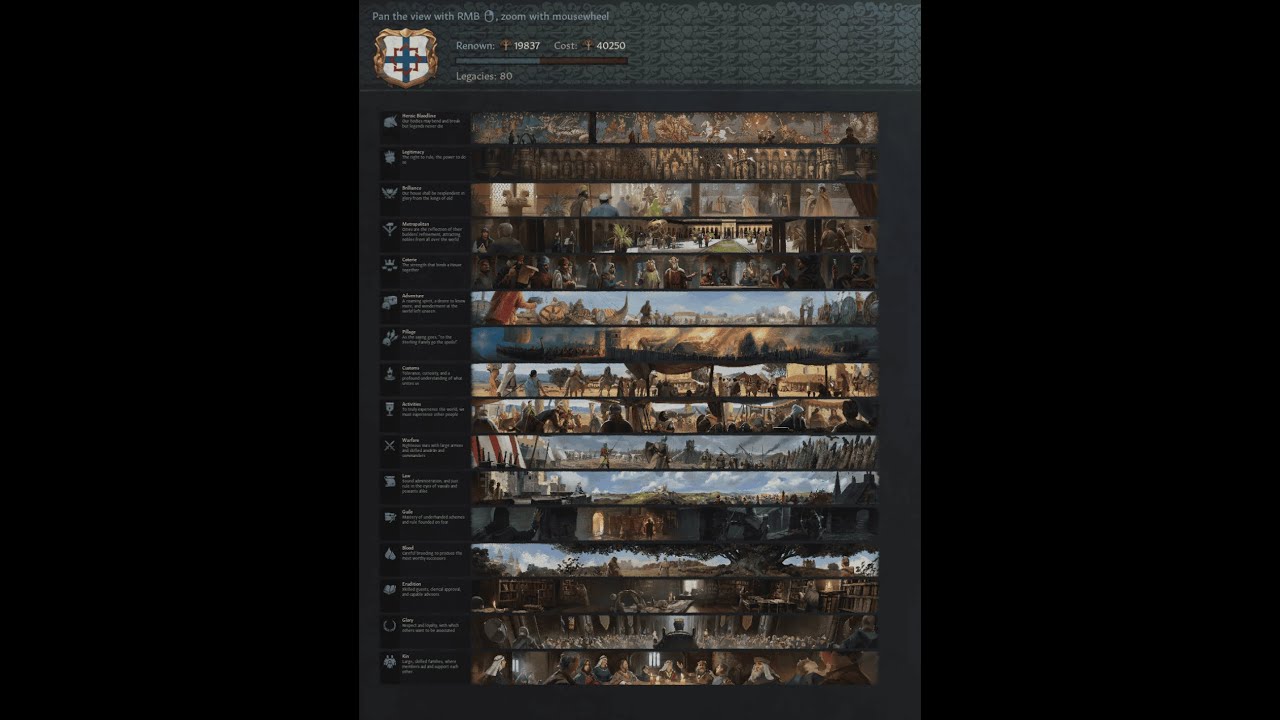The height and width of the screenshot is (720, 1280).
Task: Click the Adventure title text
Action: point(413,296)
